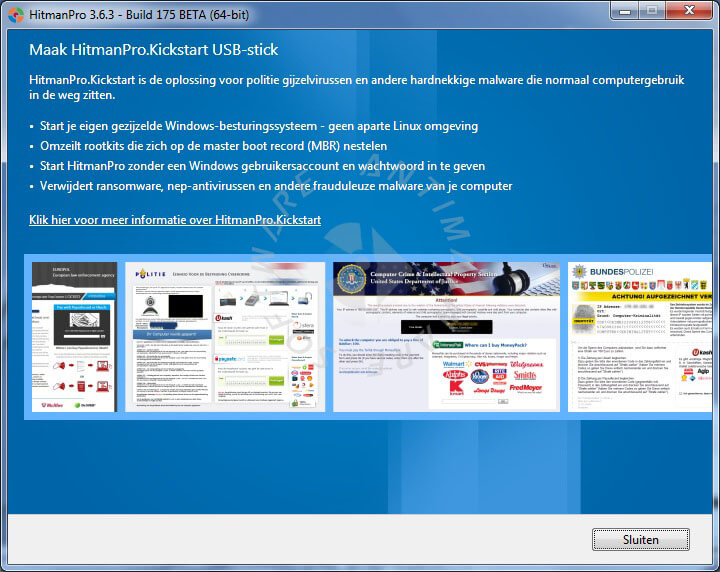720x572 pixels.
Task: Select the Europol ransomware screenshot thumbnail
Action: point(74,337)
